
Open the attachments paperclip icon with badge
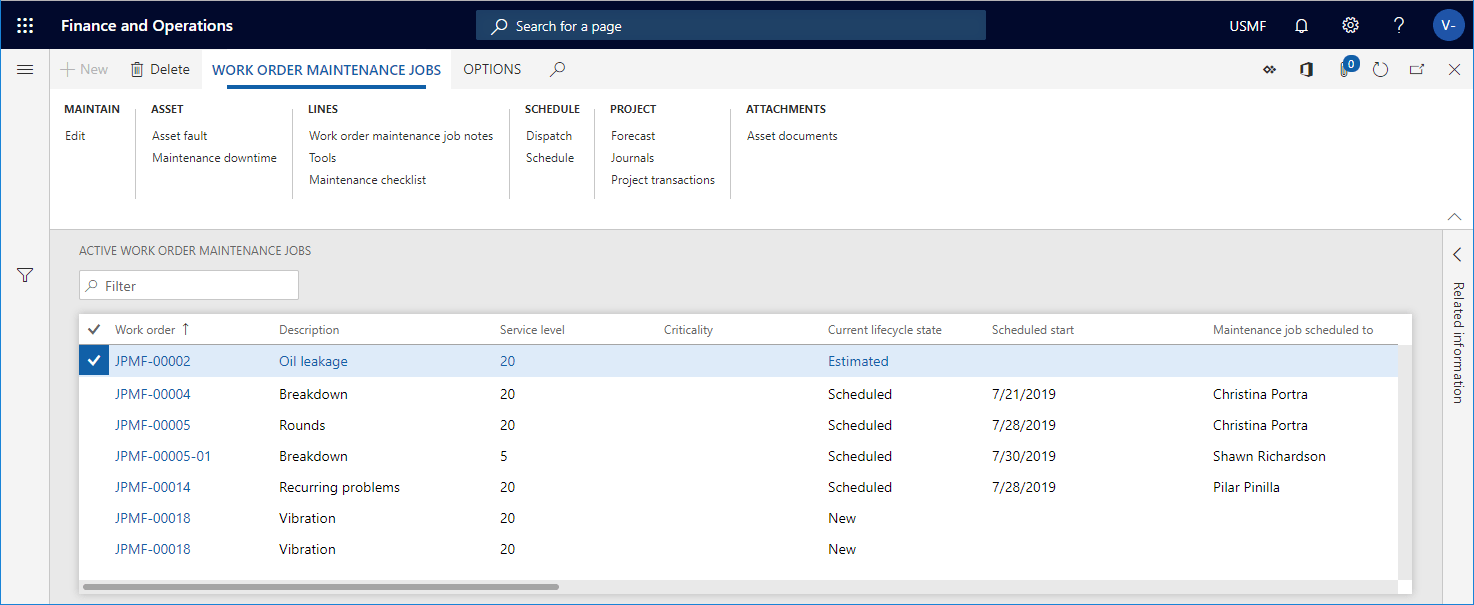1346,69
